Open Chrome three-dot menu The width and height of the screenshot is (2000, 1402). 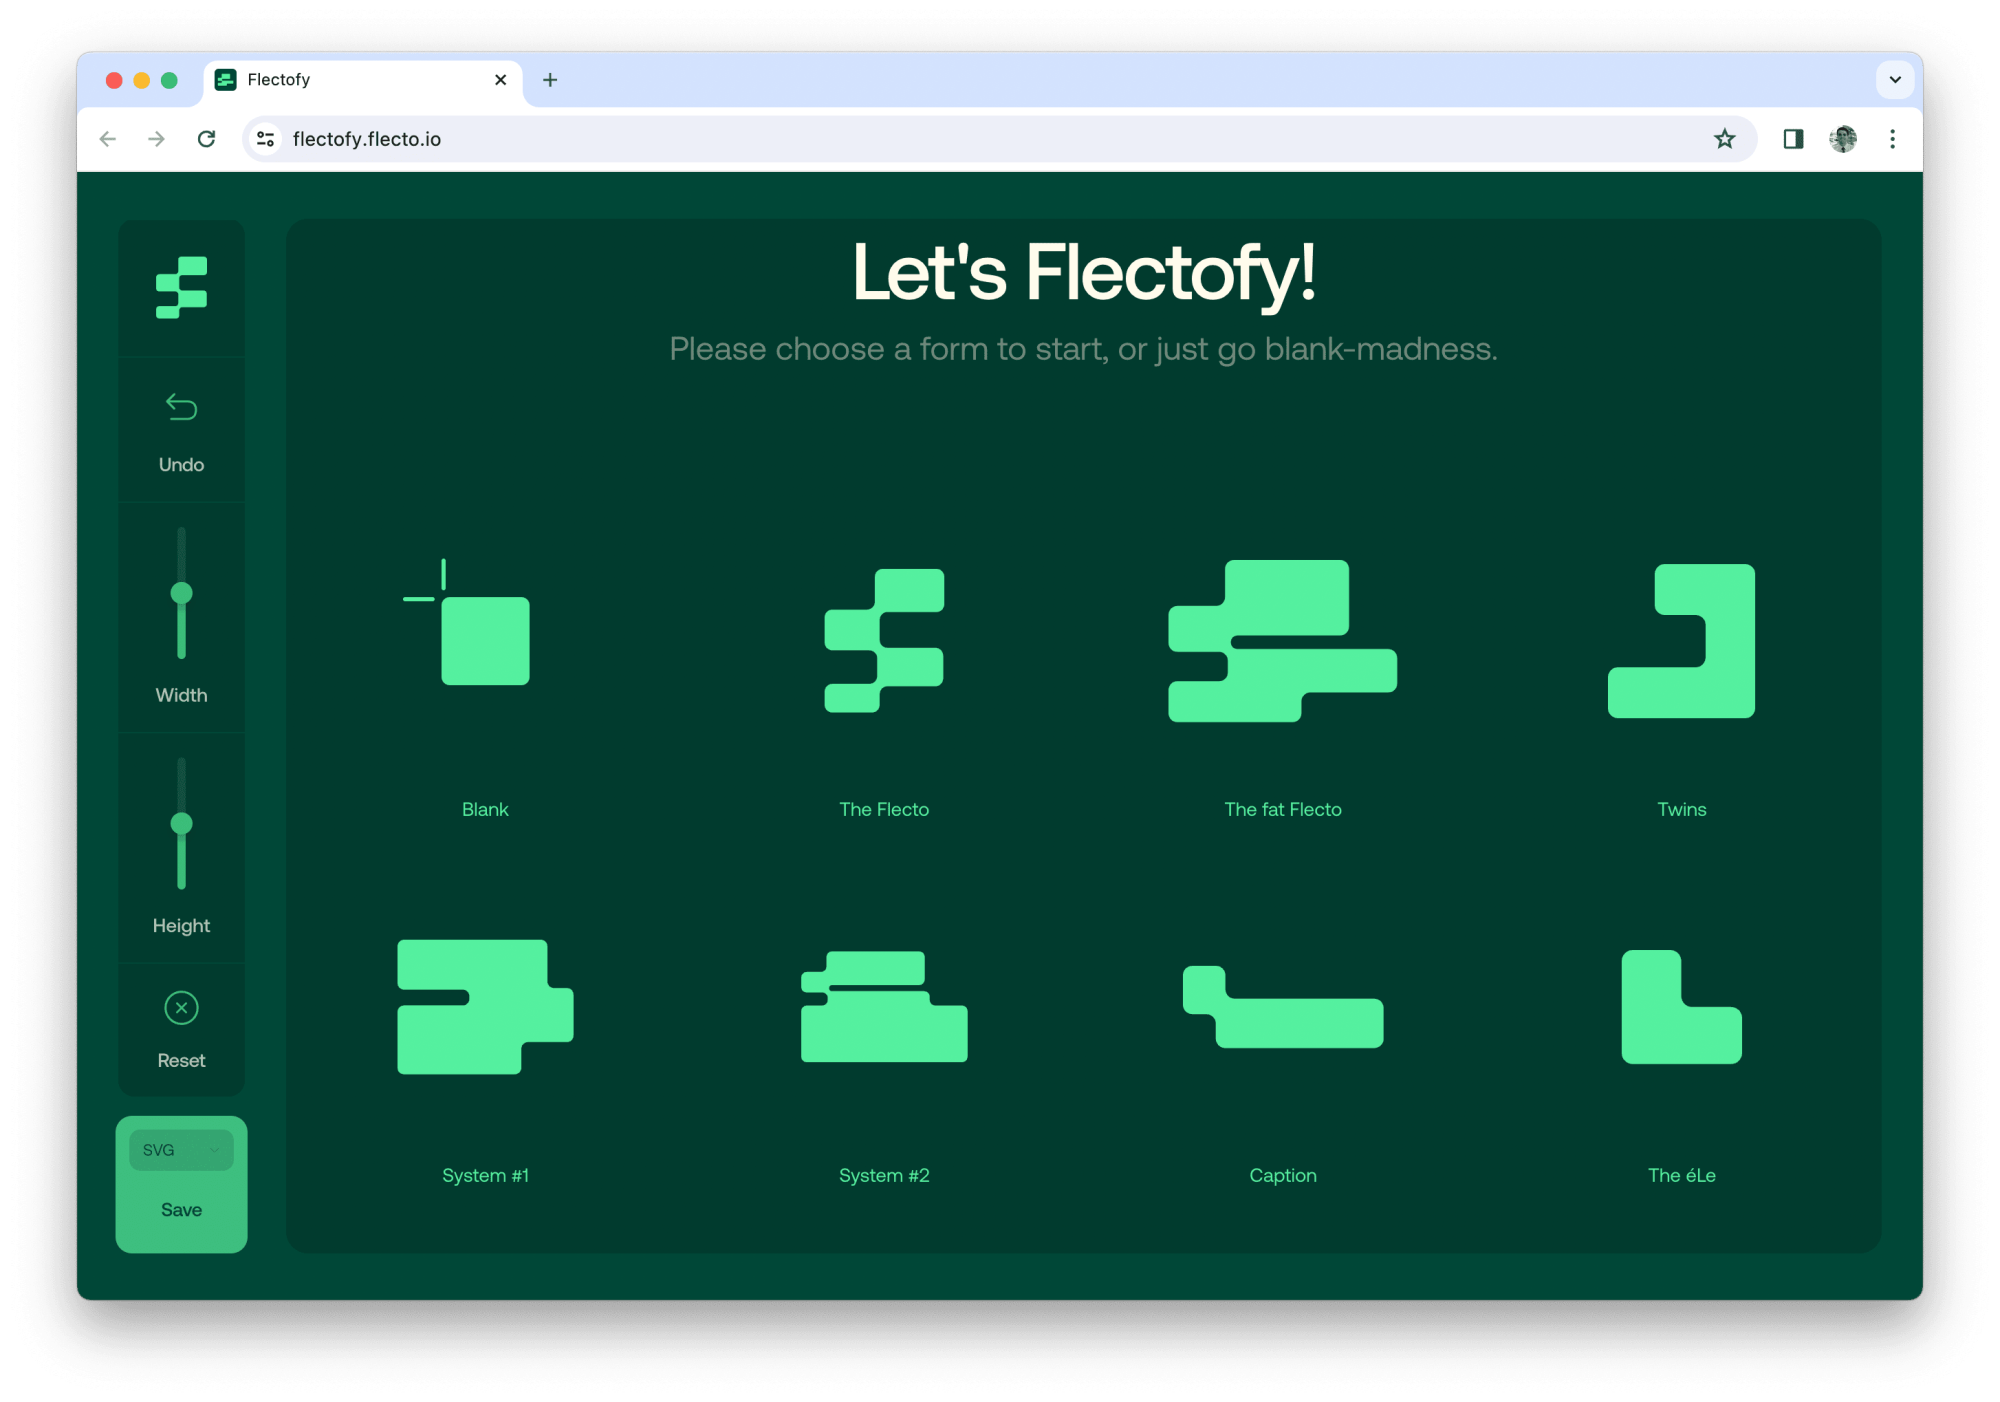pyautogui.click(x=1892, y=139)
